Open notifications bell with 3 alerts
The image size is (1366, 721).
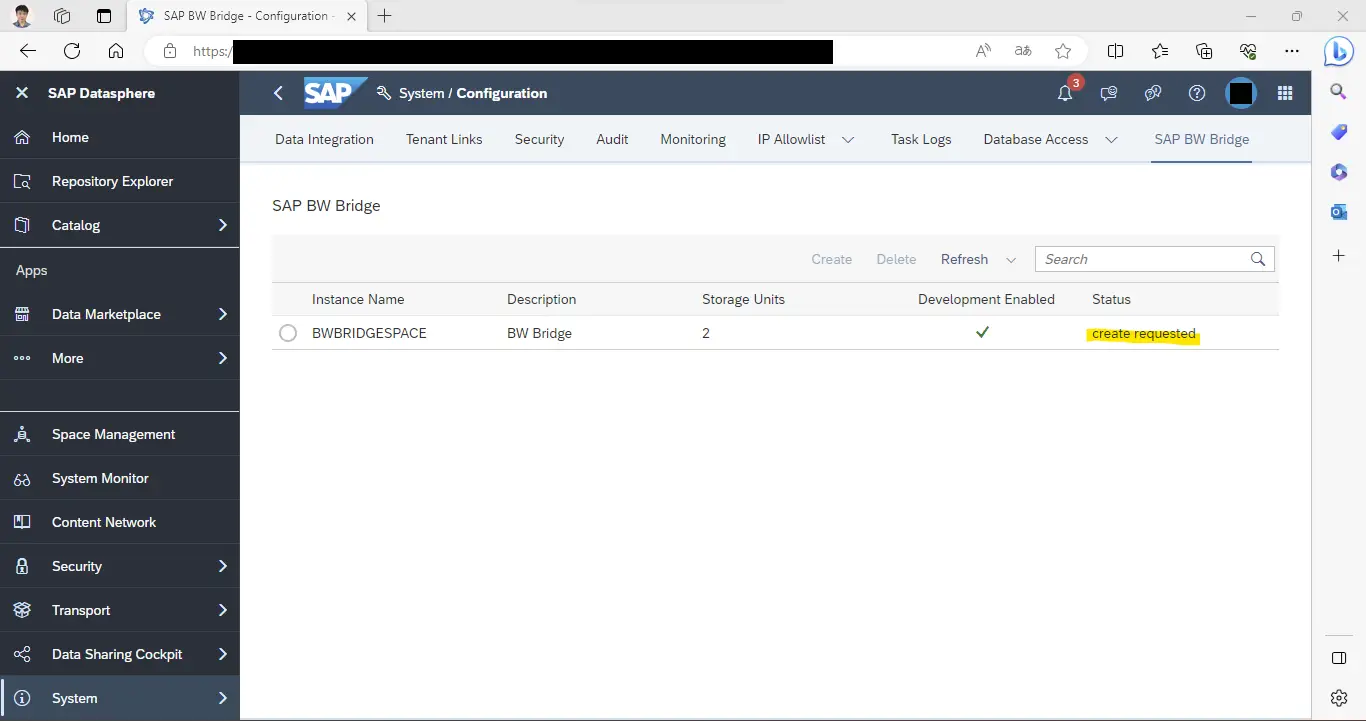click(1066, 93)
